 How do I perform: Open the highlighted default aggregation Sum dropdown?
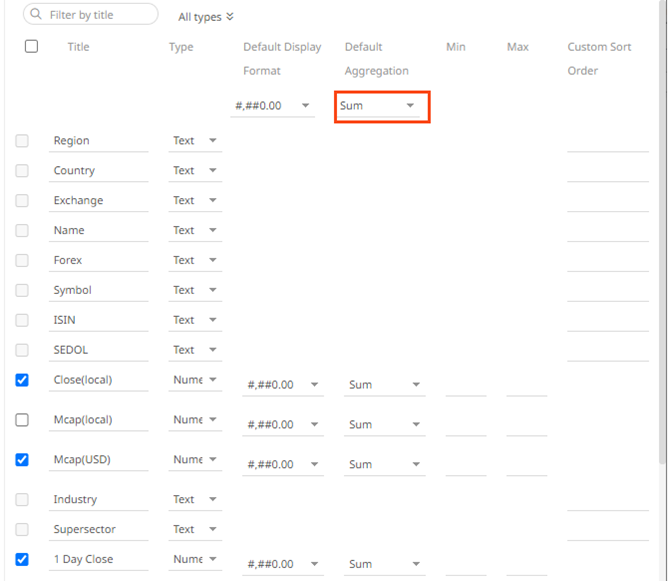tap(380, 106)
